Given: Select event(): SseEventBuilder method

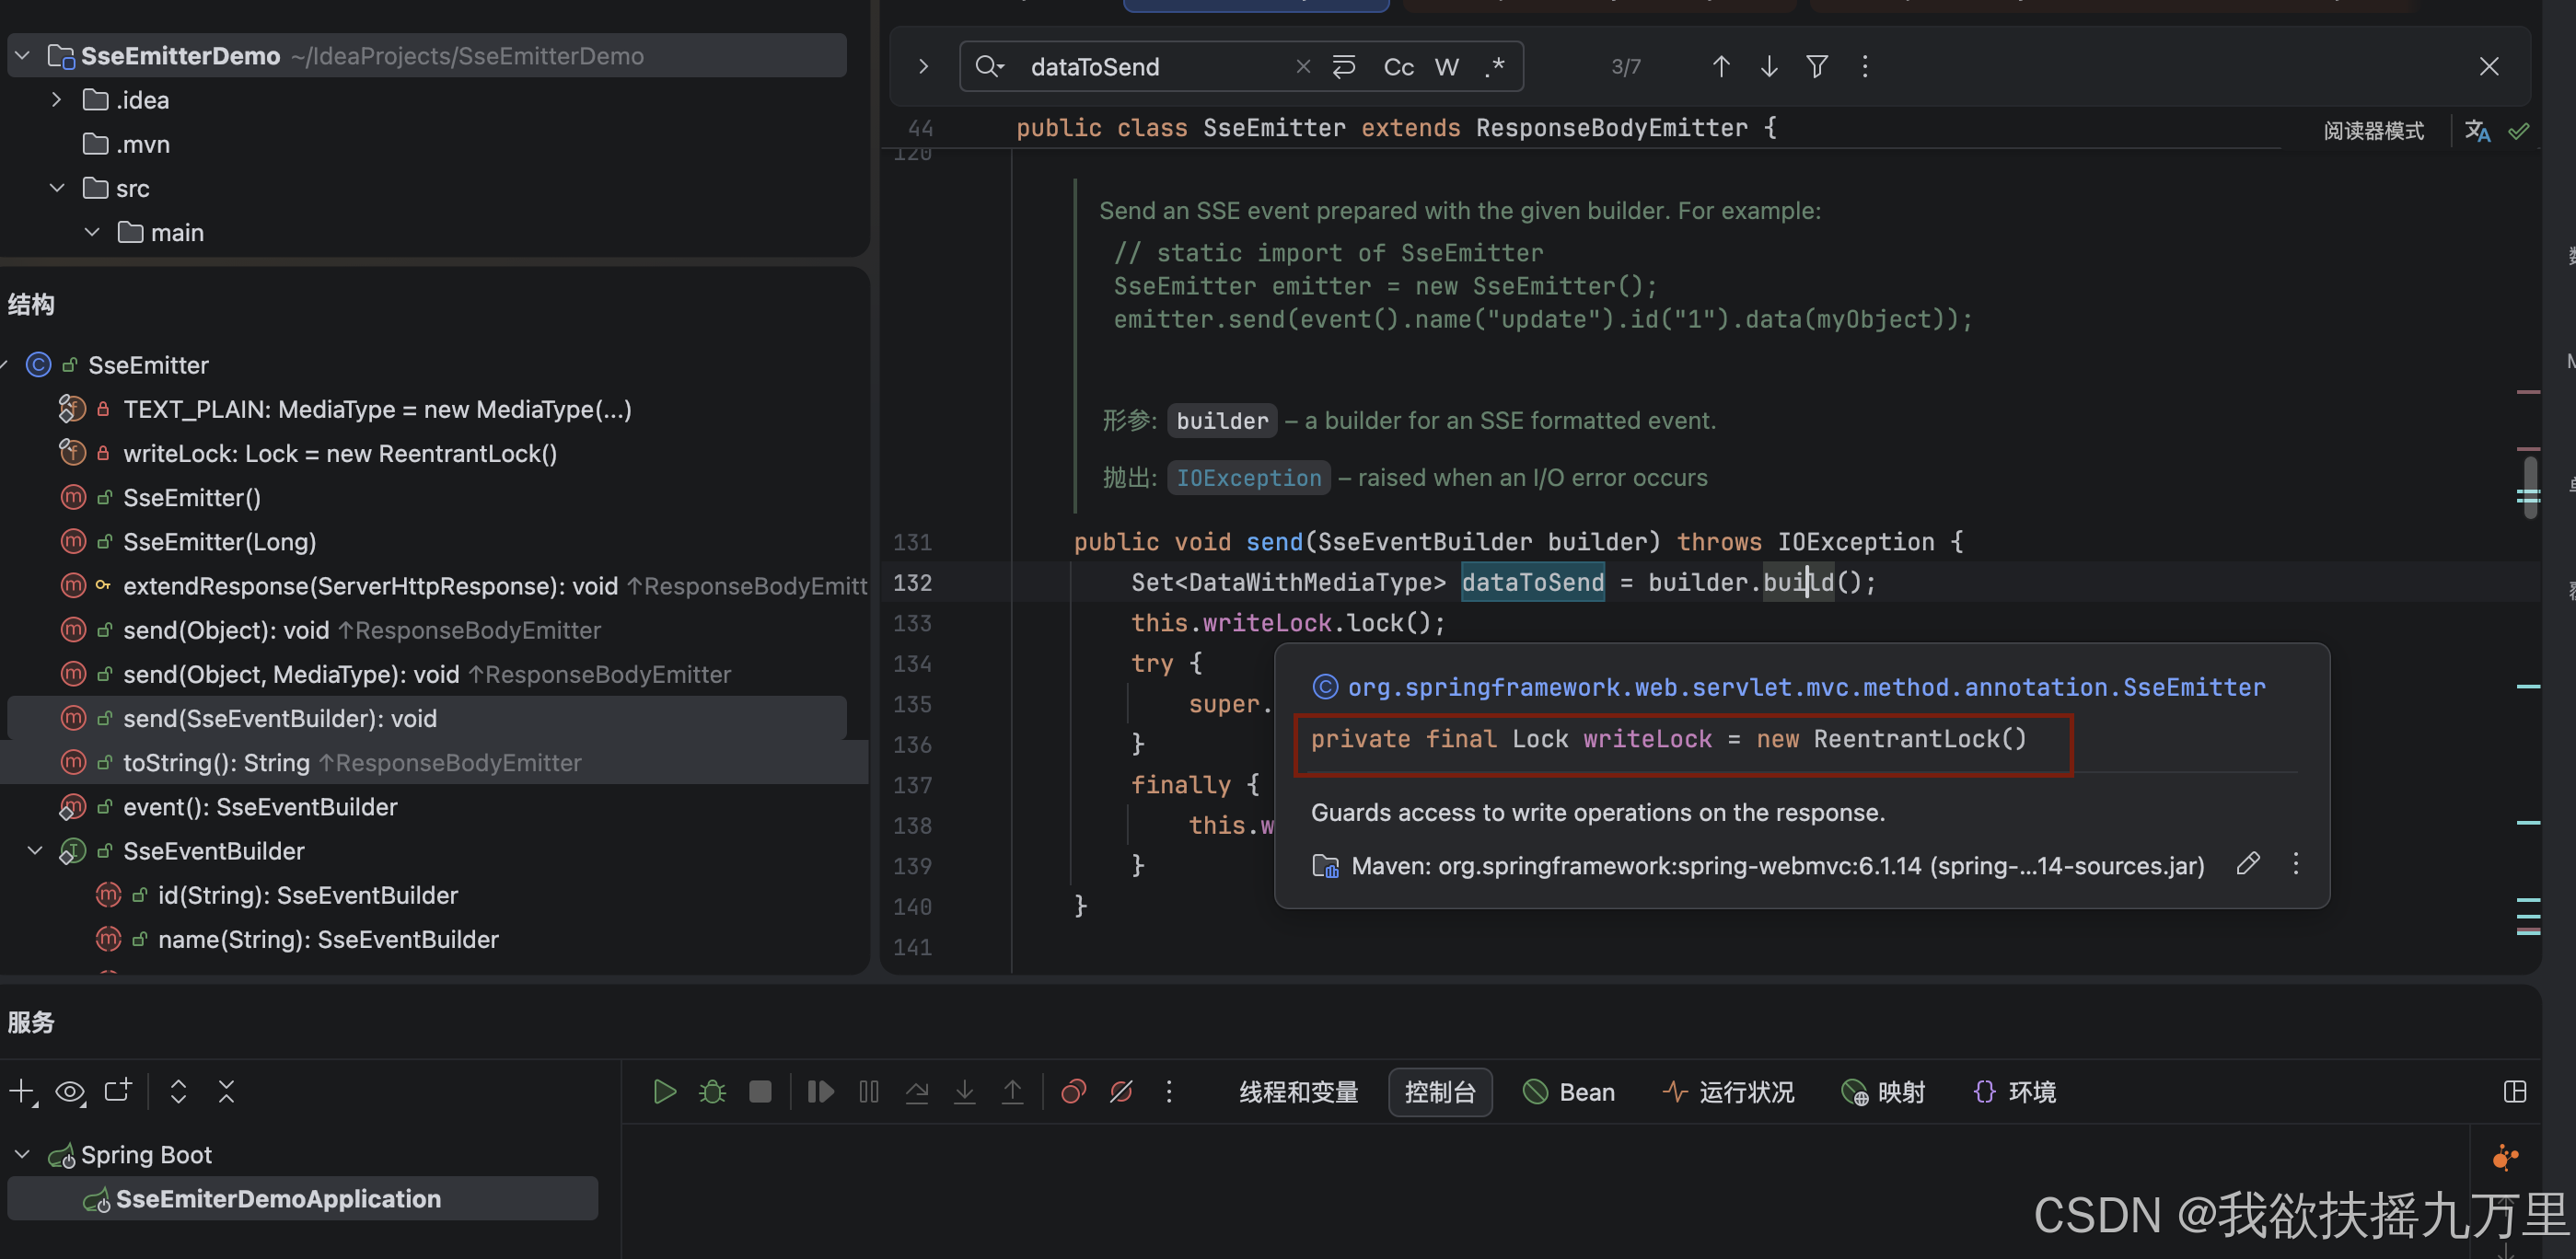Looking at the screenshot, I should pyautogui.click(x=260, y=806).
